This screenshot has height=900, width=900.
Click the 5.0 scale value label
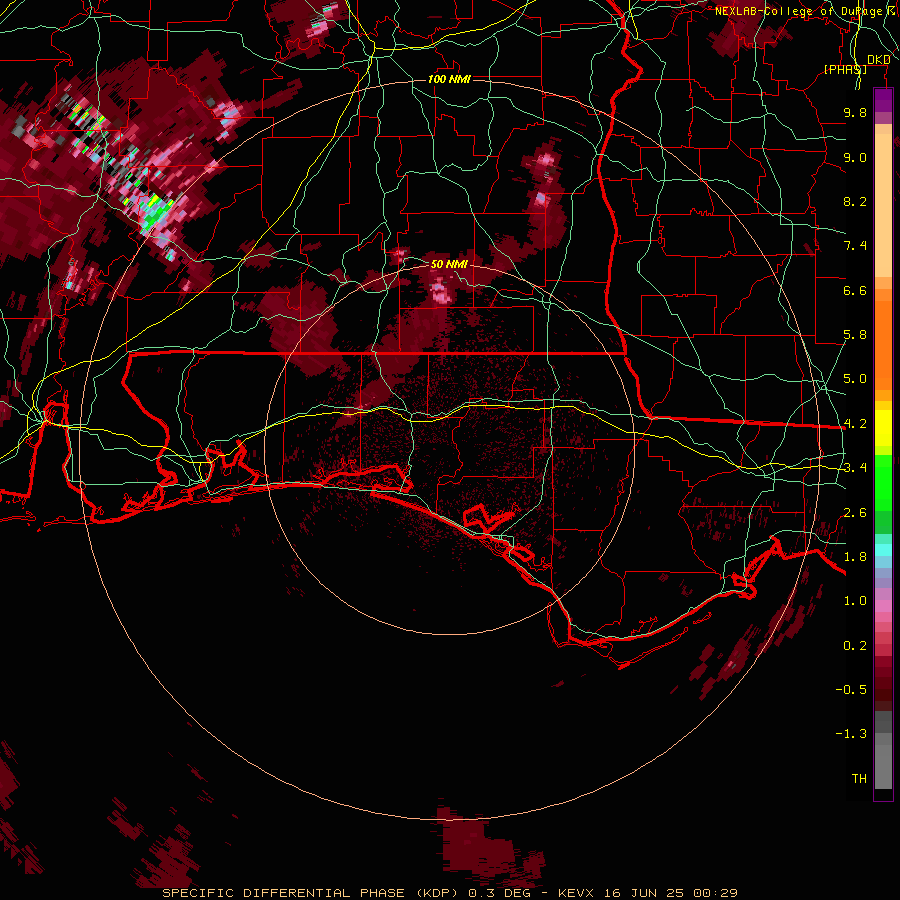point(855,379)
